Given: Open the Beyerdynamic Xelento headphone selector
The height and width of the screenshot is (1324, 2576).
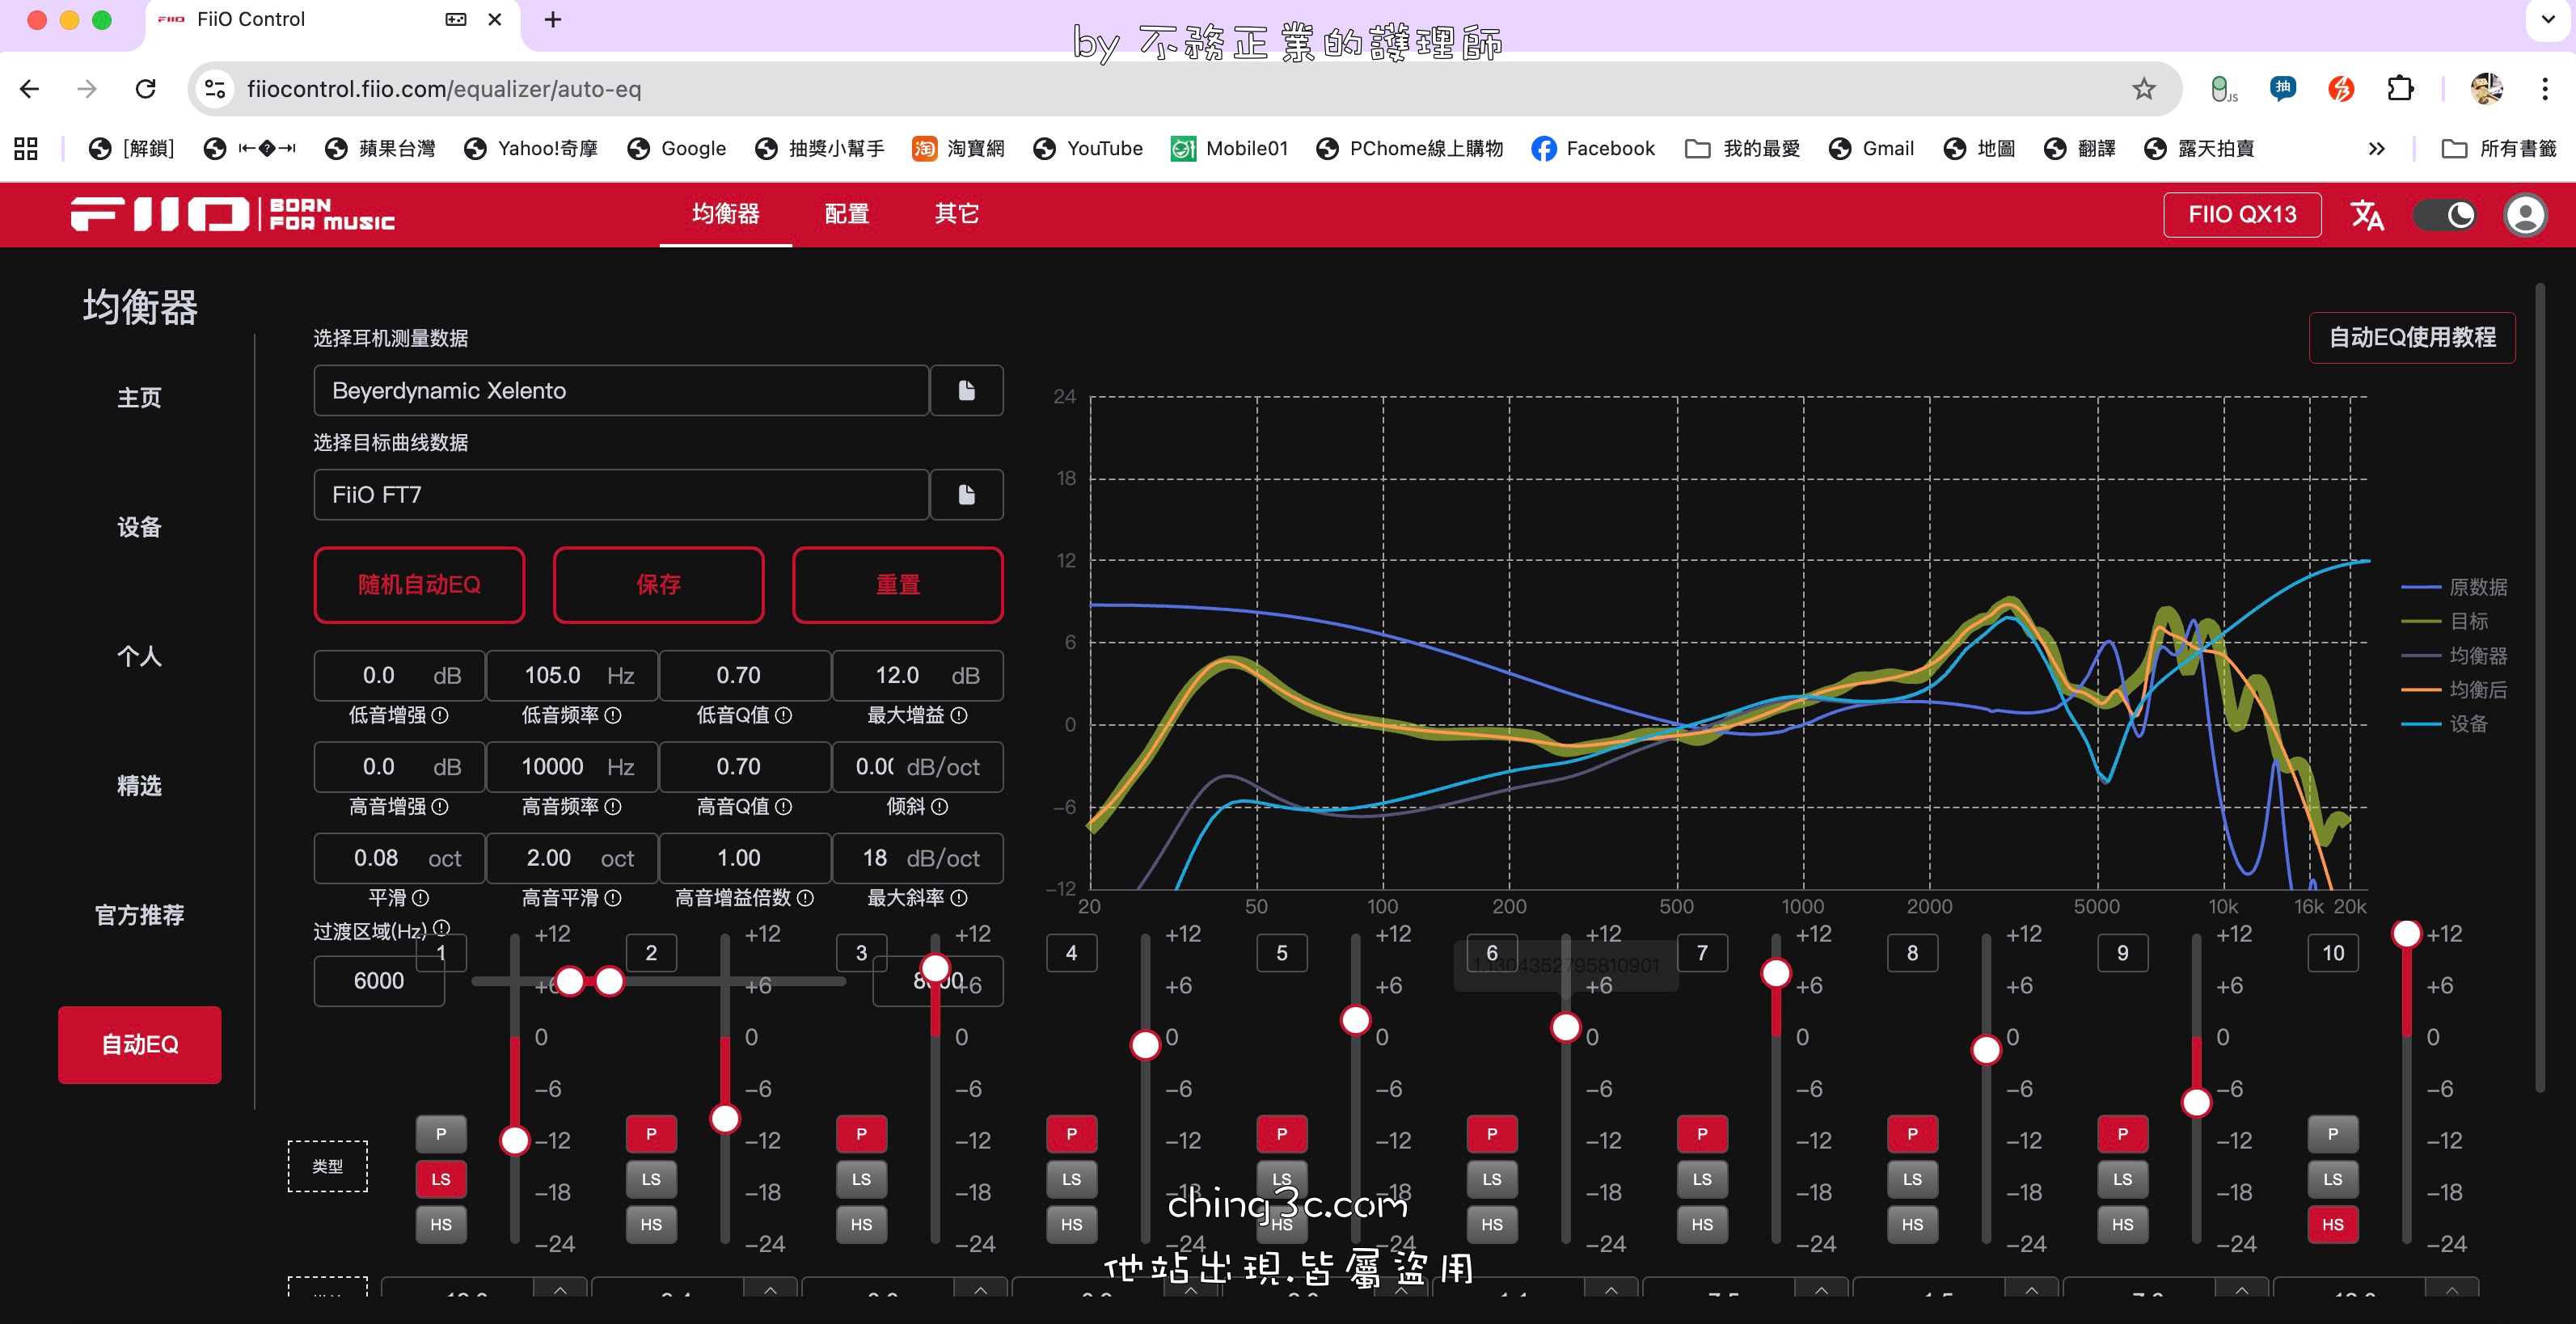Looking at the screenshot, I should (620, 390).
